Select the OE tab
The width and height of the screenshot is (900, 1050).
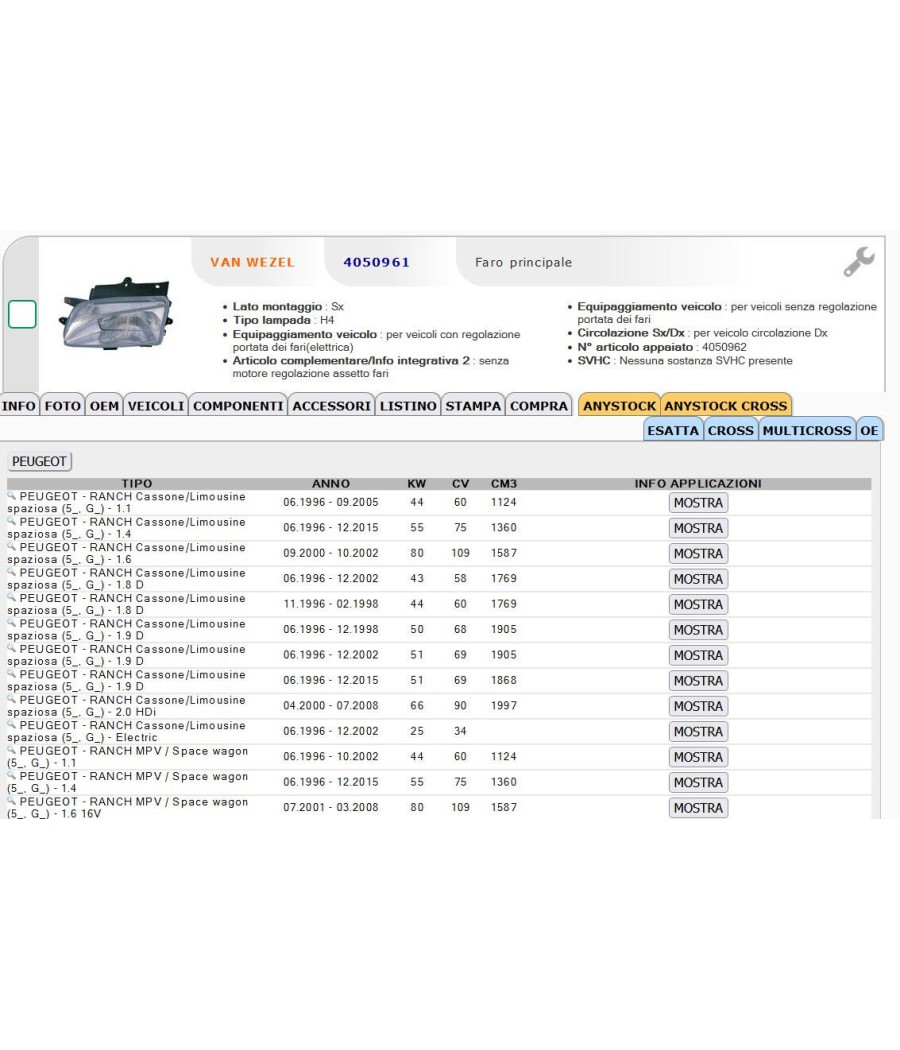[869, 431]
